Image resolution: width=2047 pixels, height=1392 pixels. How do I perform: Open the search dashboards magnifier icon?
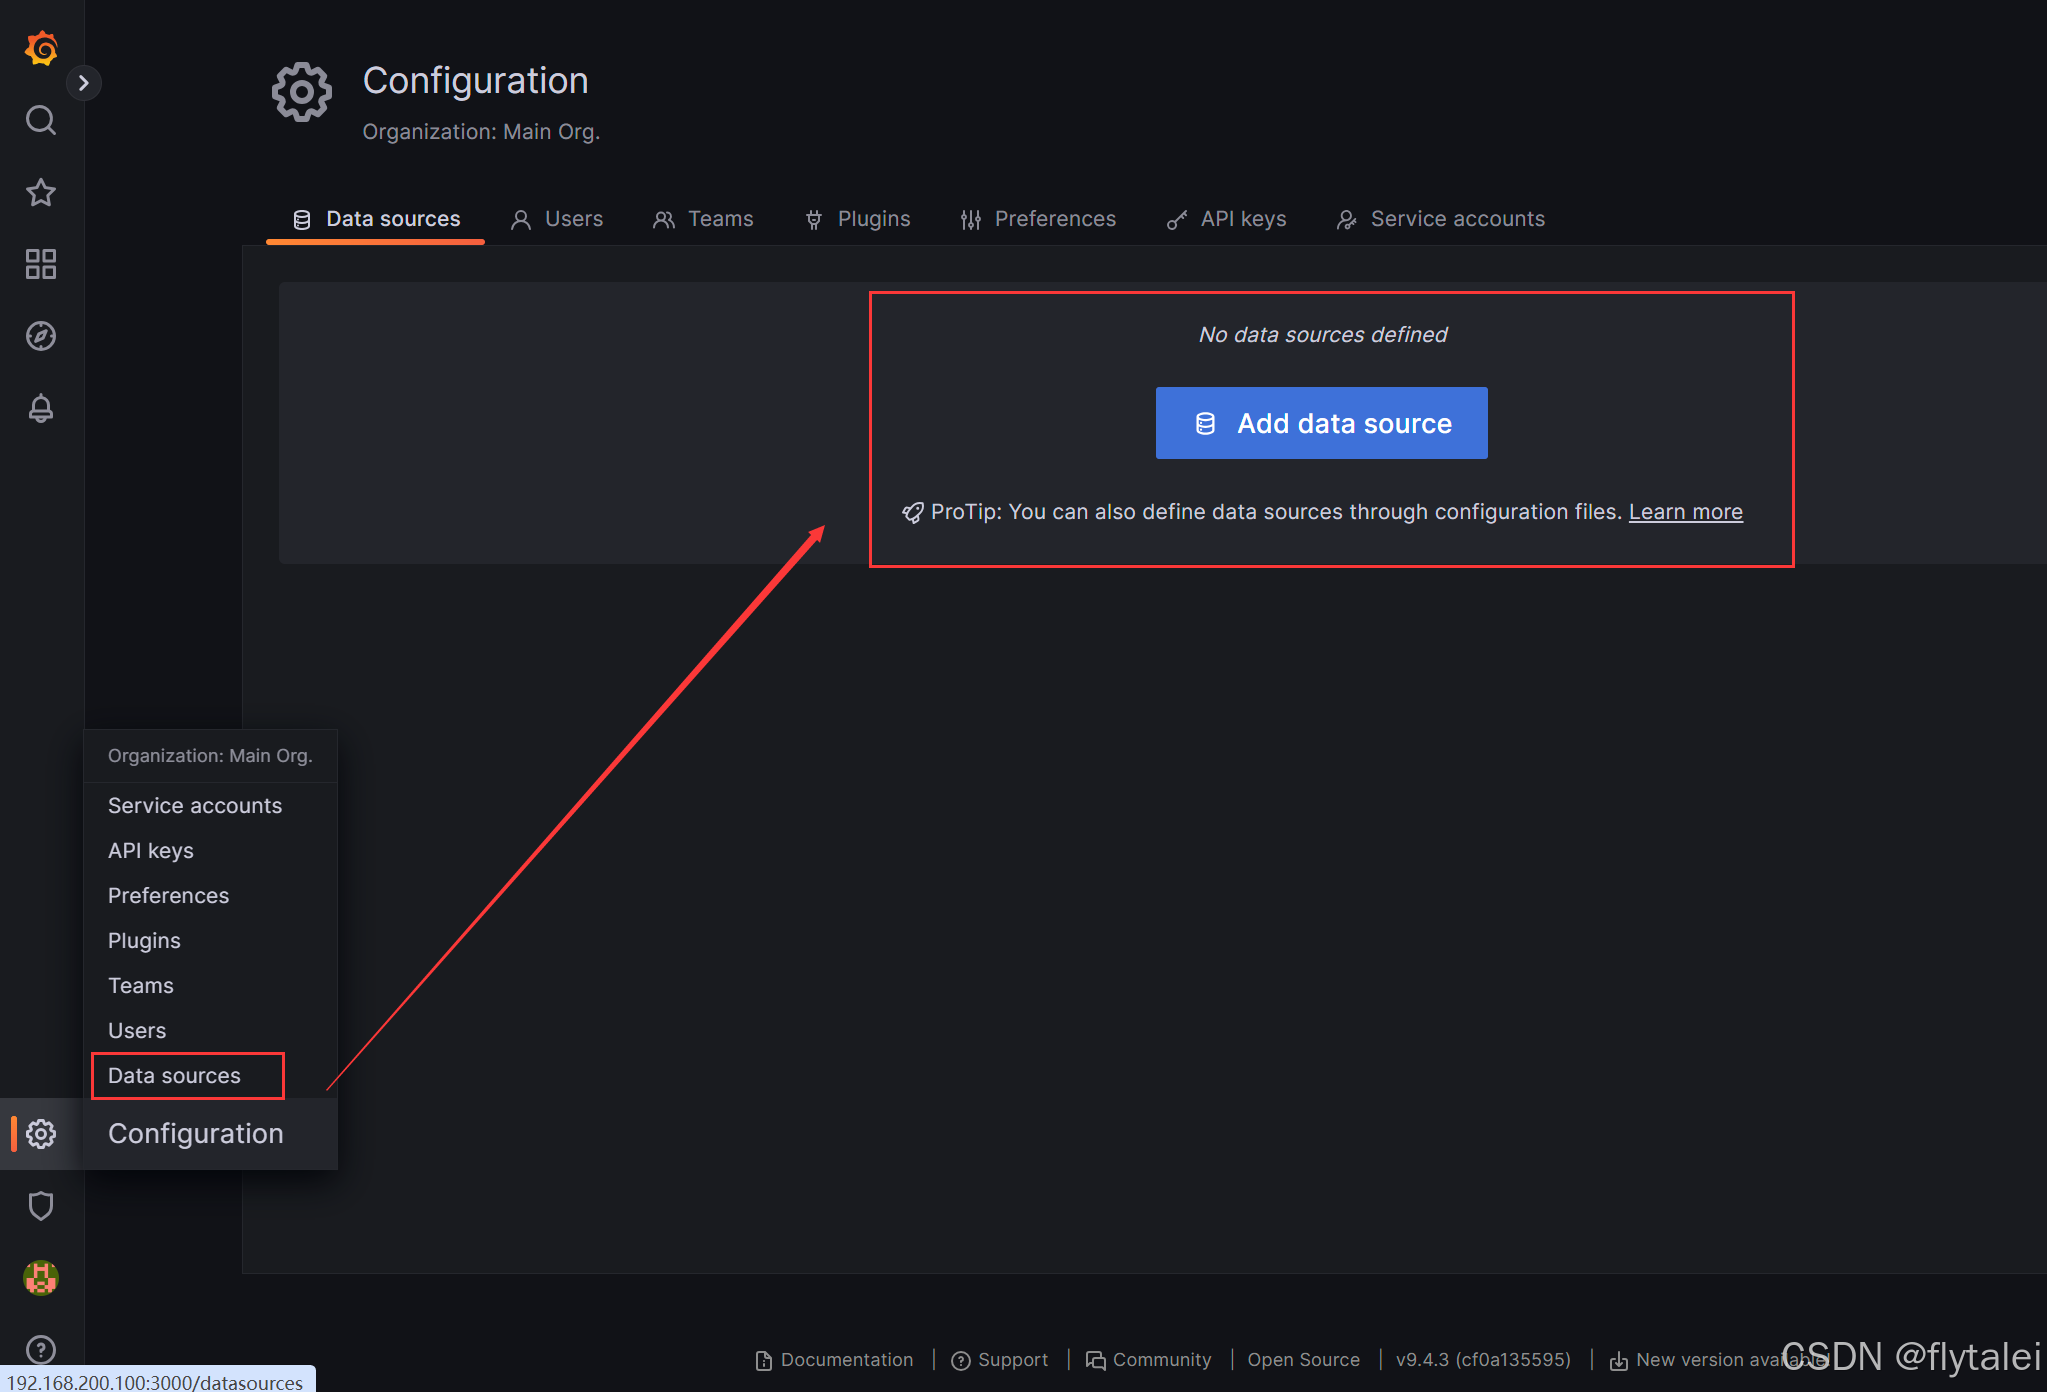coord(41,120)
